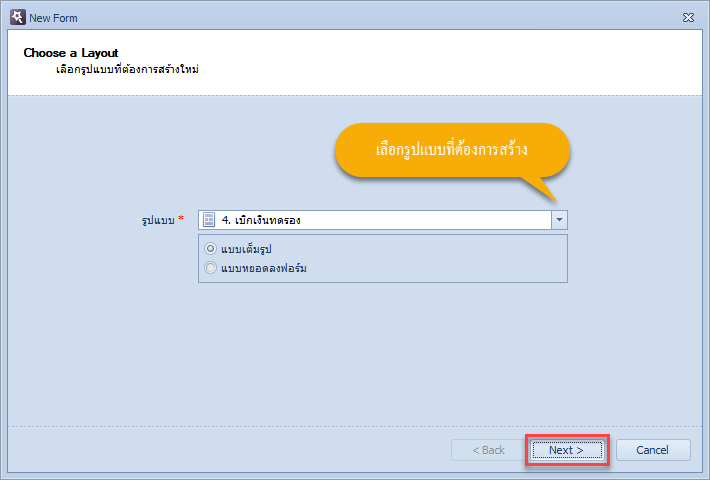This screenshot has height=480, width=710.
Task: Open the รูปแบบ dropdown arrow
Action: point(559,220)
